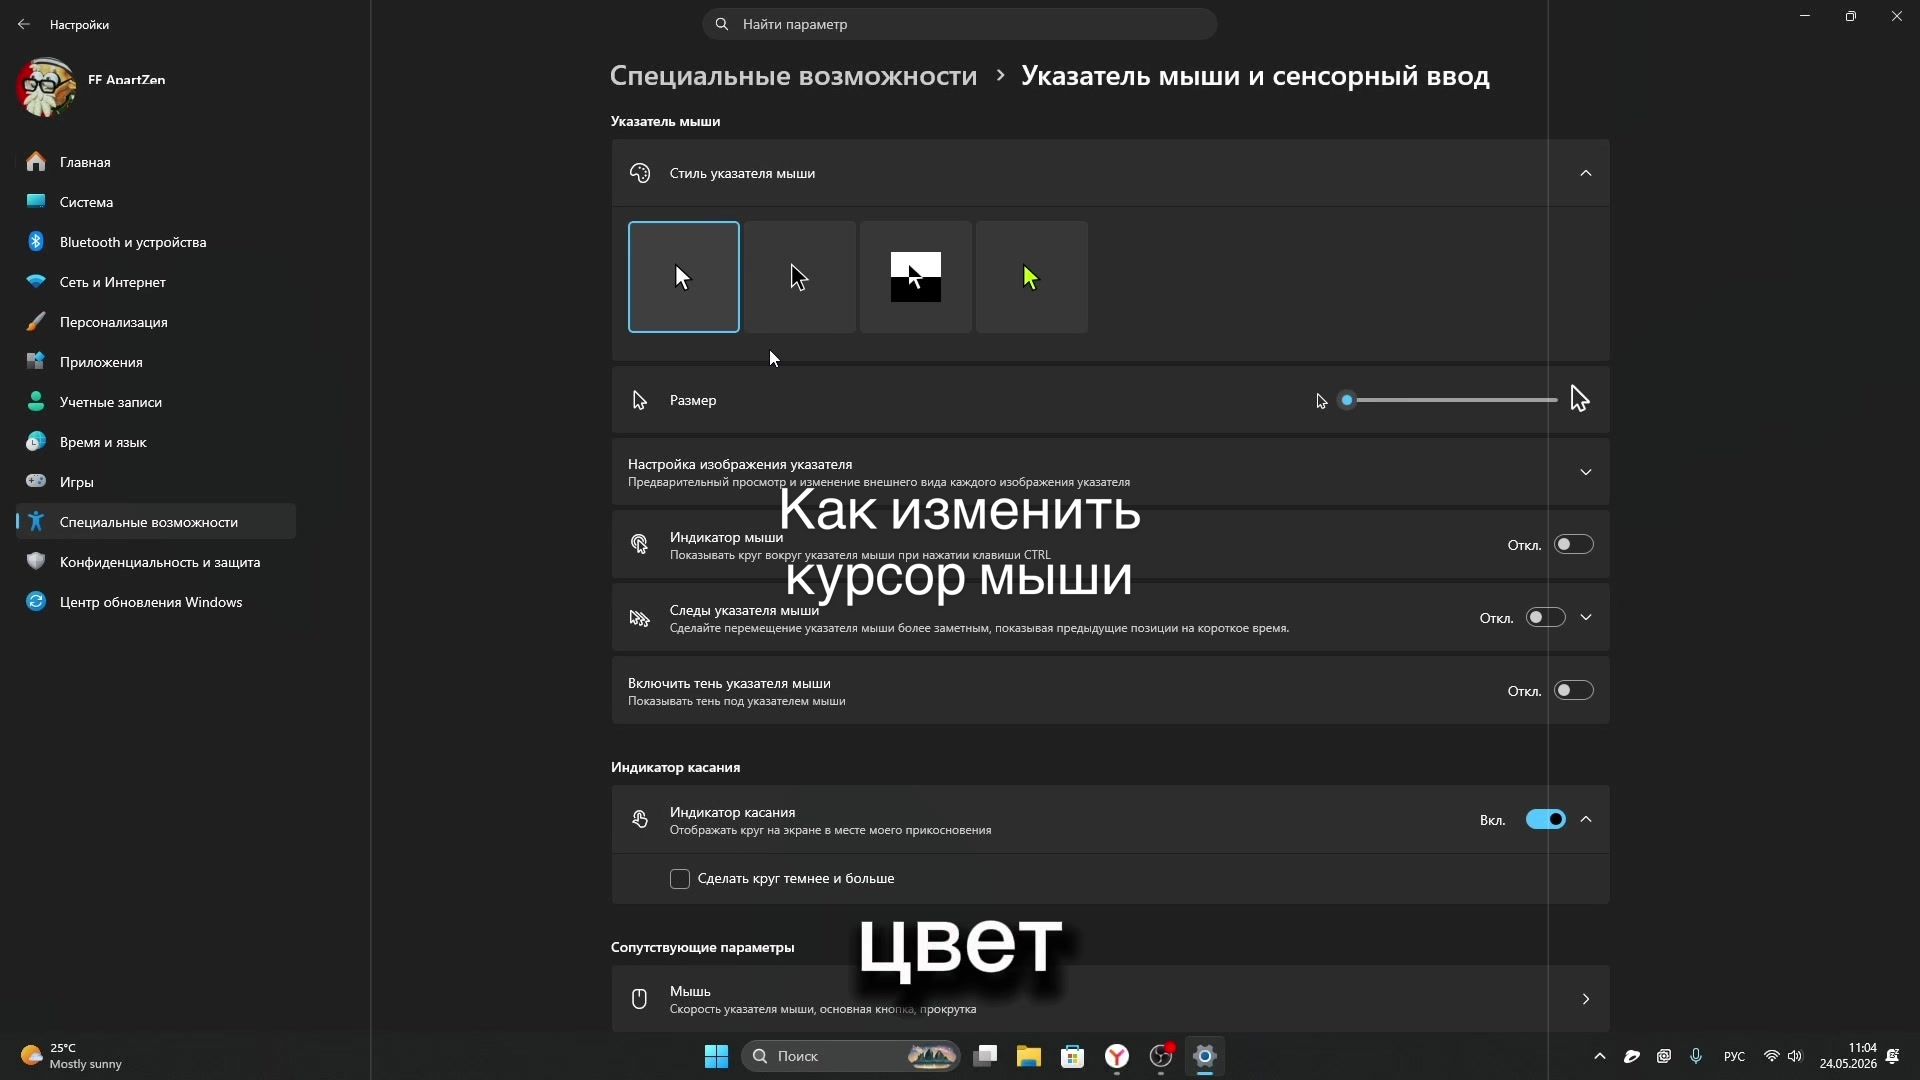The image size is (1920, 1080).
Task: Open Bluetooth и устройства in sidebar
Action: pos(156,242)
